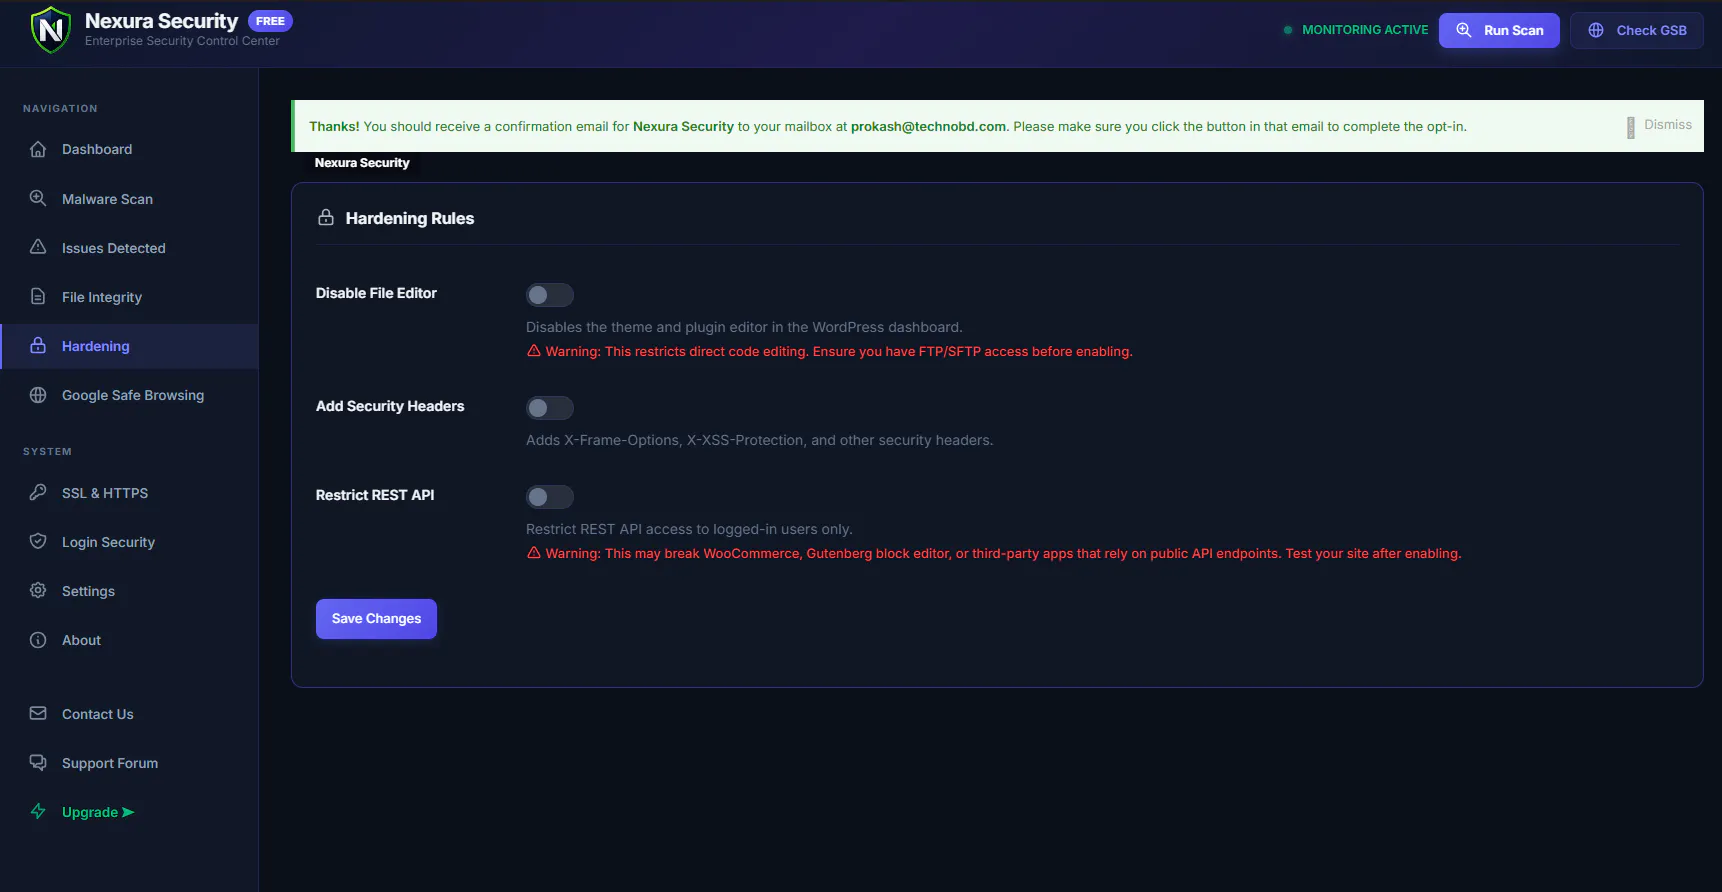Screen dimensions: 1722x892
Task: Go to Malware Scan page
Action: pyautogui.click(x=129, y=199)
